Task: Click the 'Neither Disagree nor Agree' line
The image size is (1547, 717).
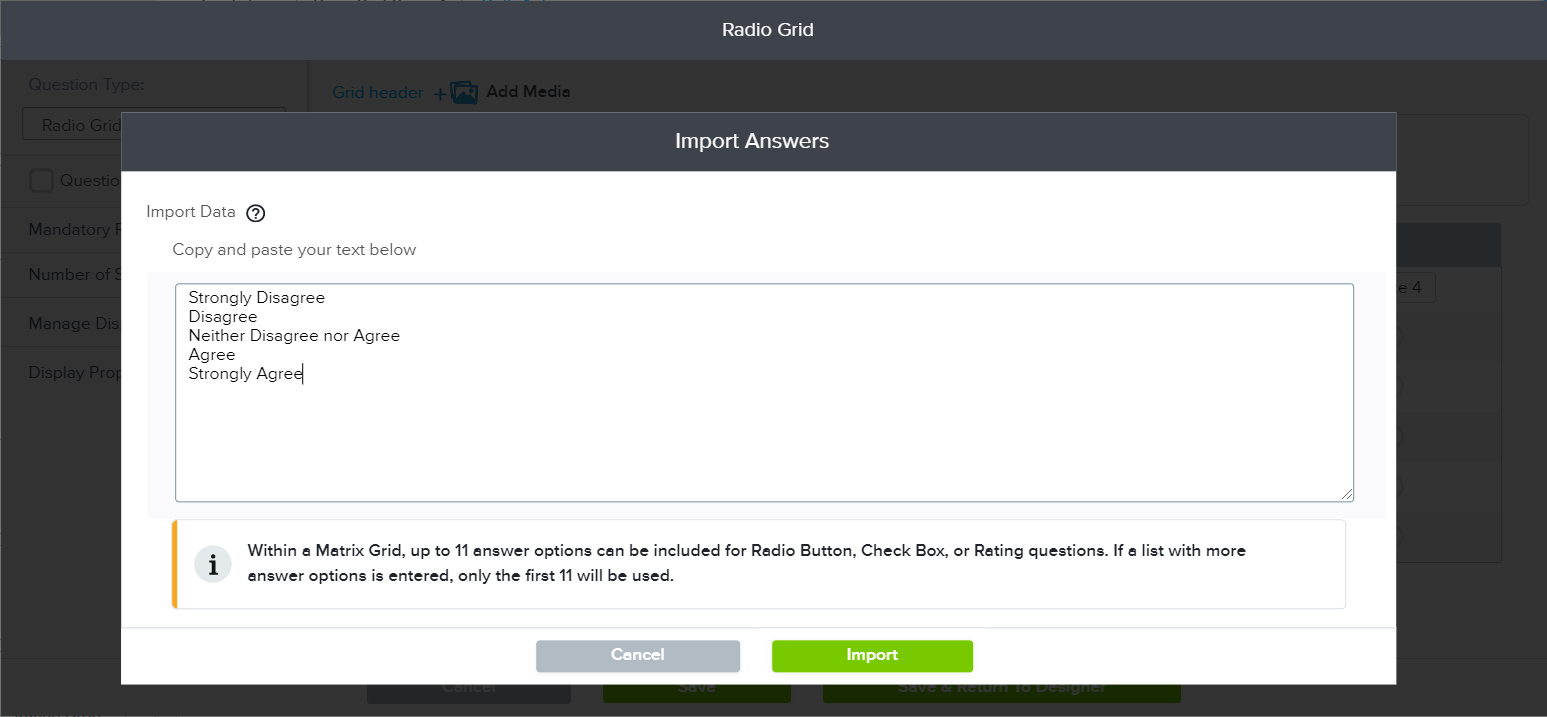Action: point(294,336)
